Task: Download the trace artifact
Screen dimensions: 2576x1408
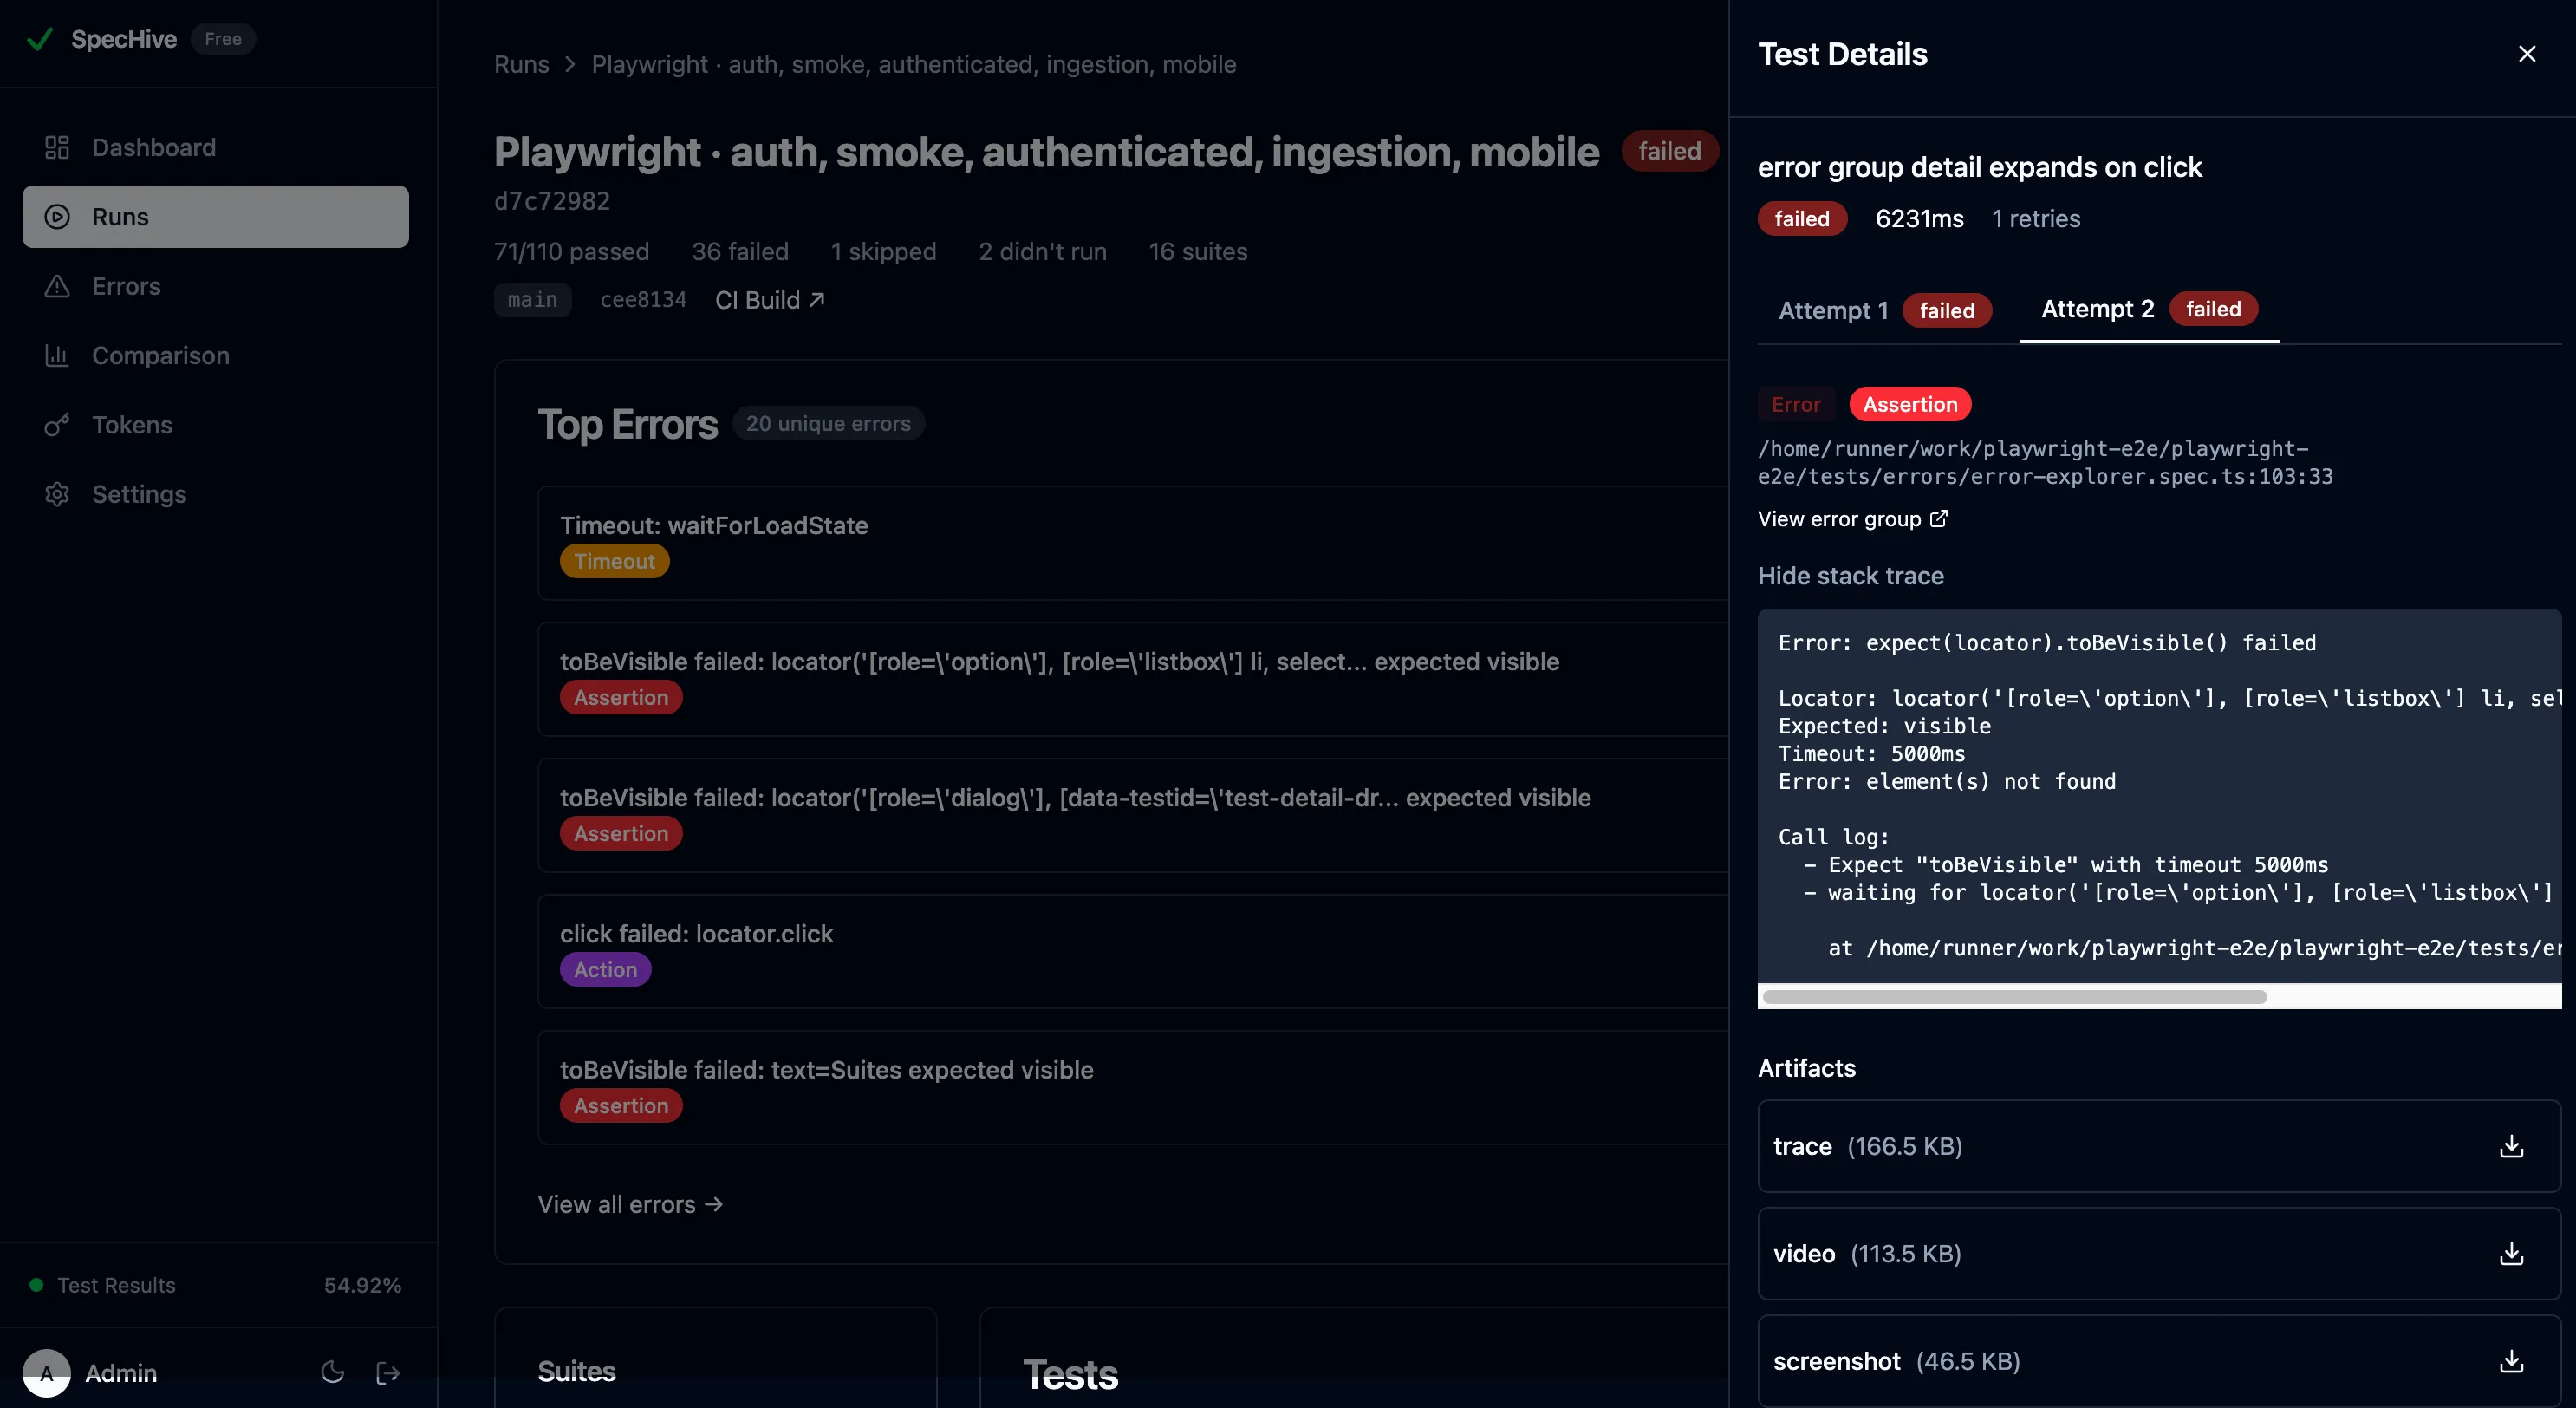Action: pyautogui.click(x=2511, y=1146)
